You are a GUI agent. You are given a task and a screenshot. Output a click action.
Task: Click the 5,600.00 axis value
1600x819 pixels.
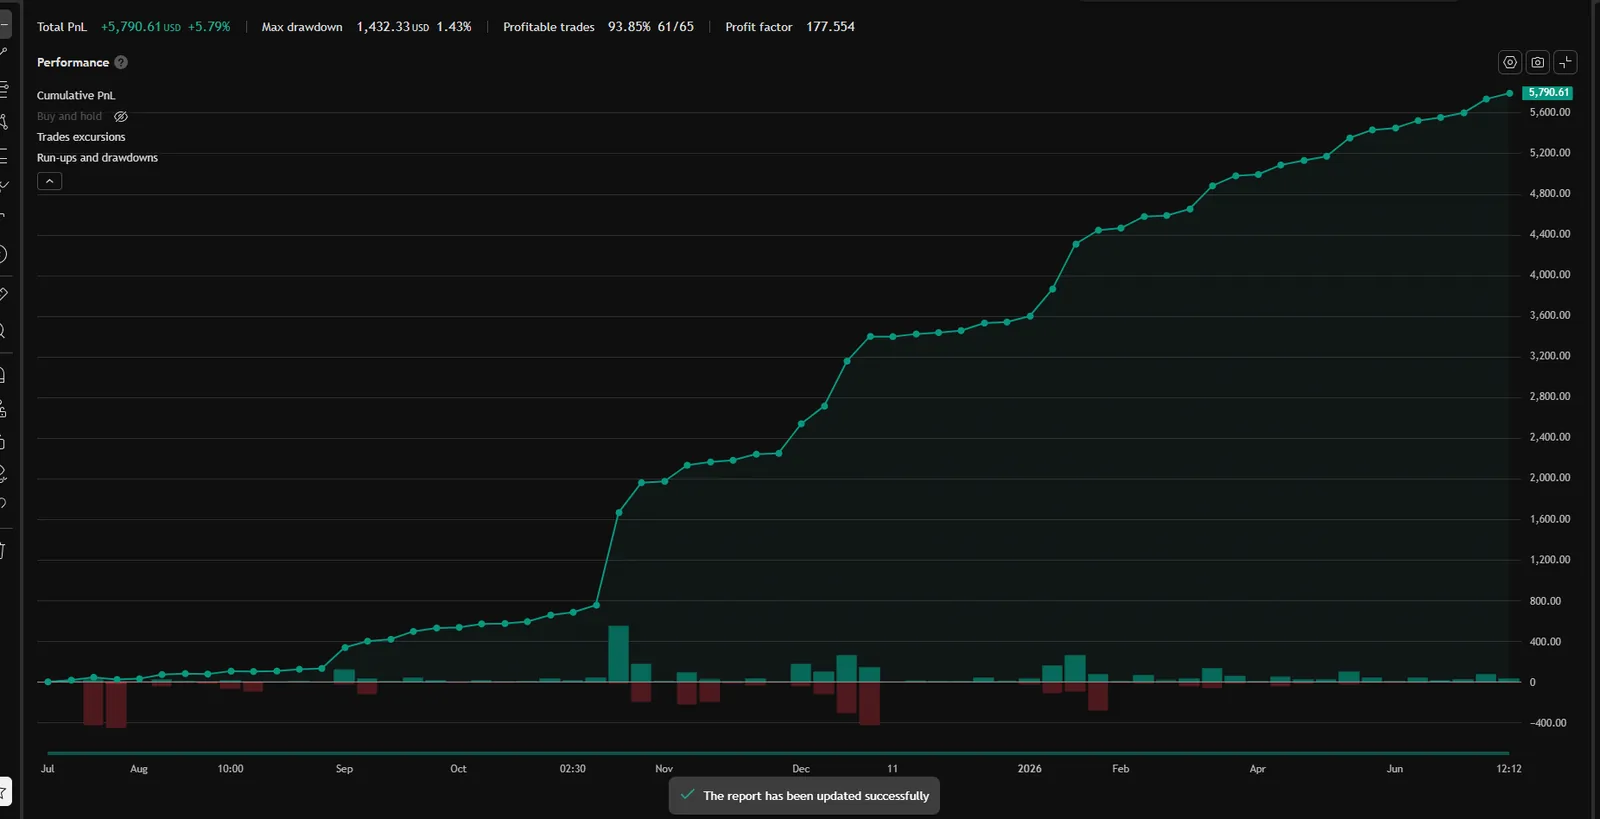point(1550,112)
